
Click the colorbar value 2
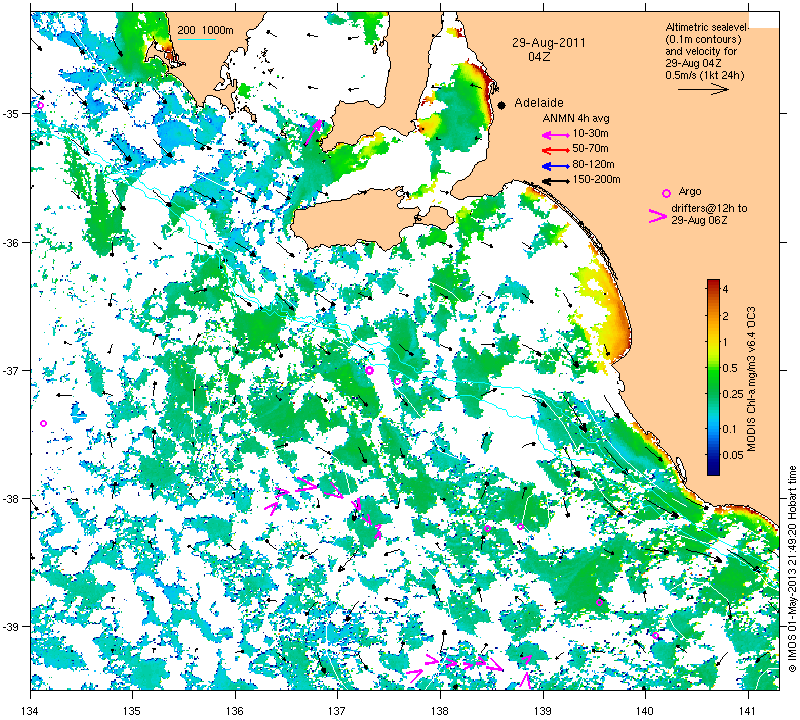(726, 316)
